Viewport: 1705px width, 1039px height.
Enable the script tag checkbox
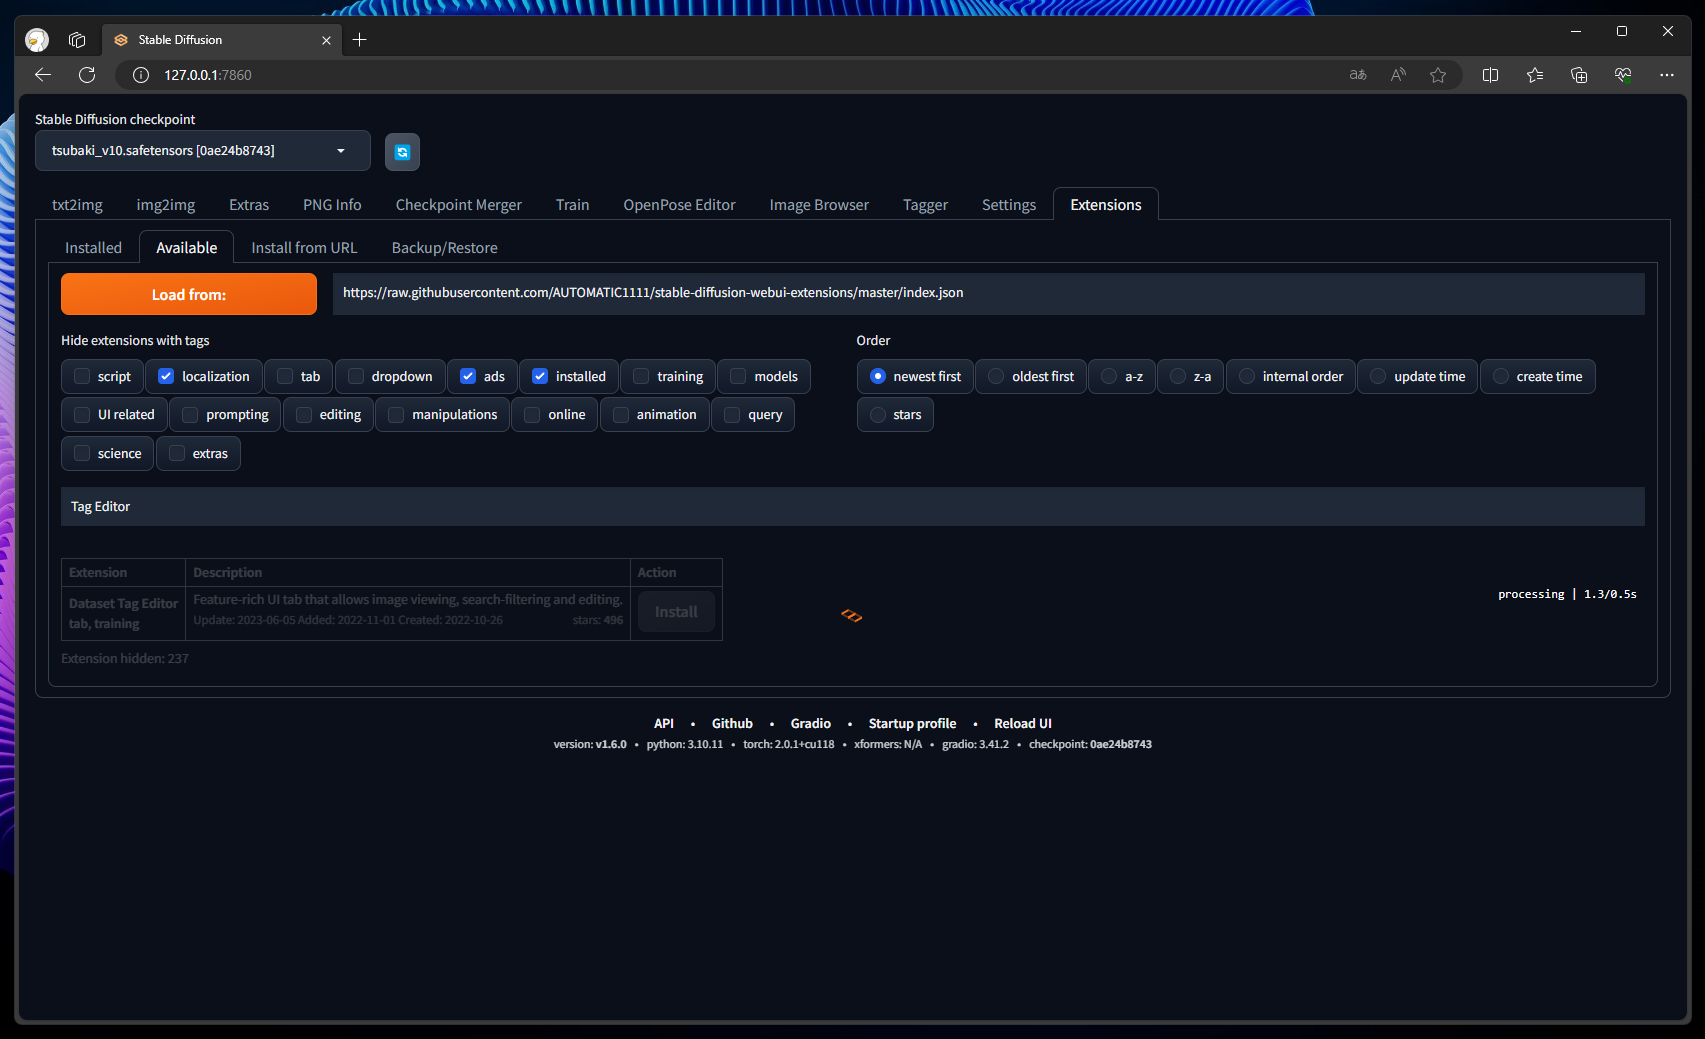(x=82, y=377)
